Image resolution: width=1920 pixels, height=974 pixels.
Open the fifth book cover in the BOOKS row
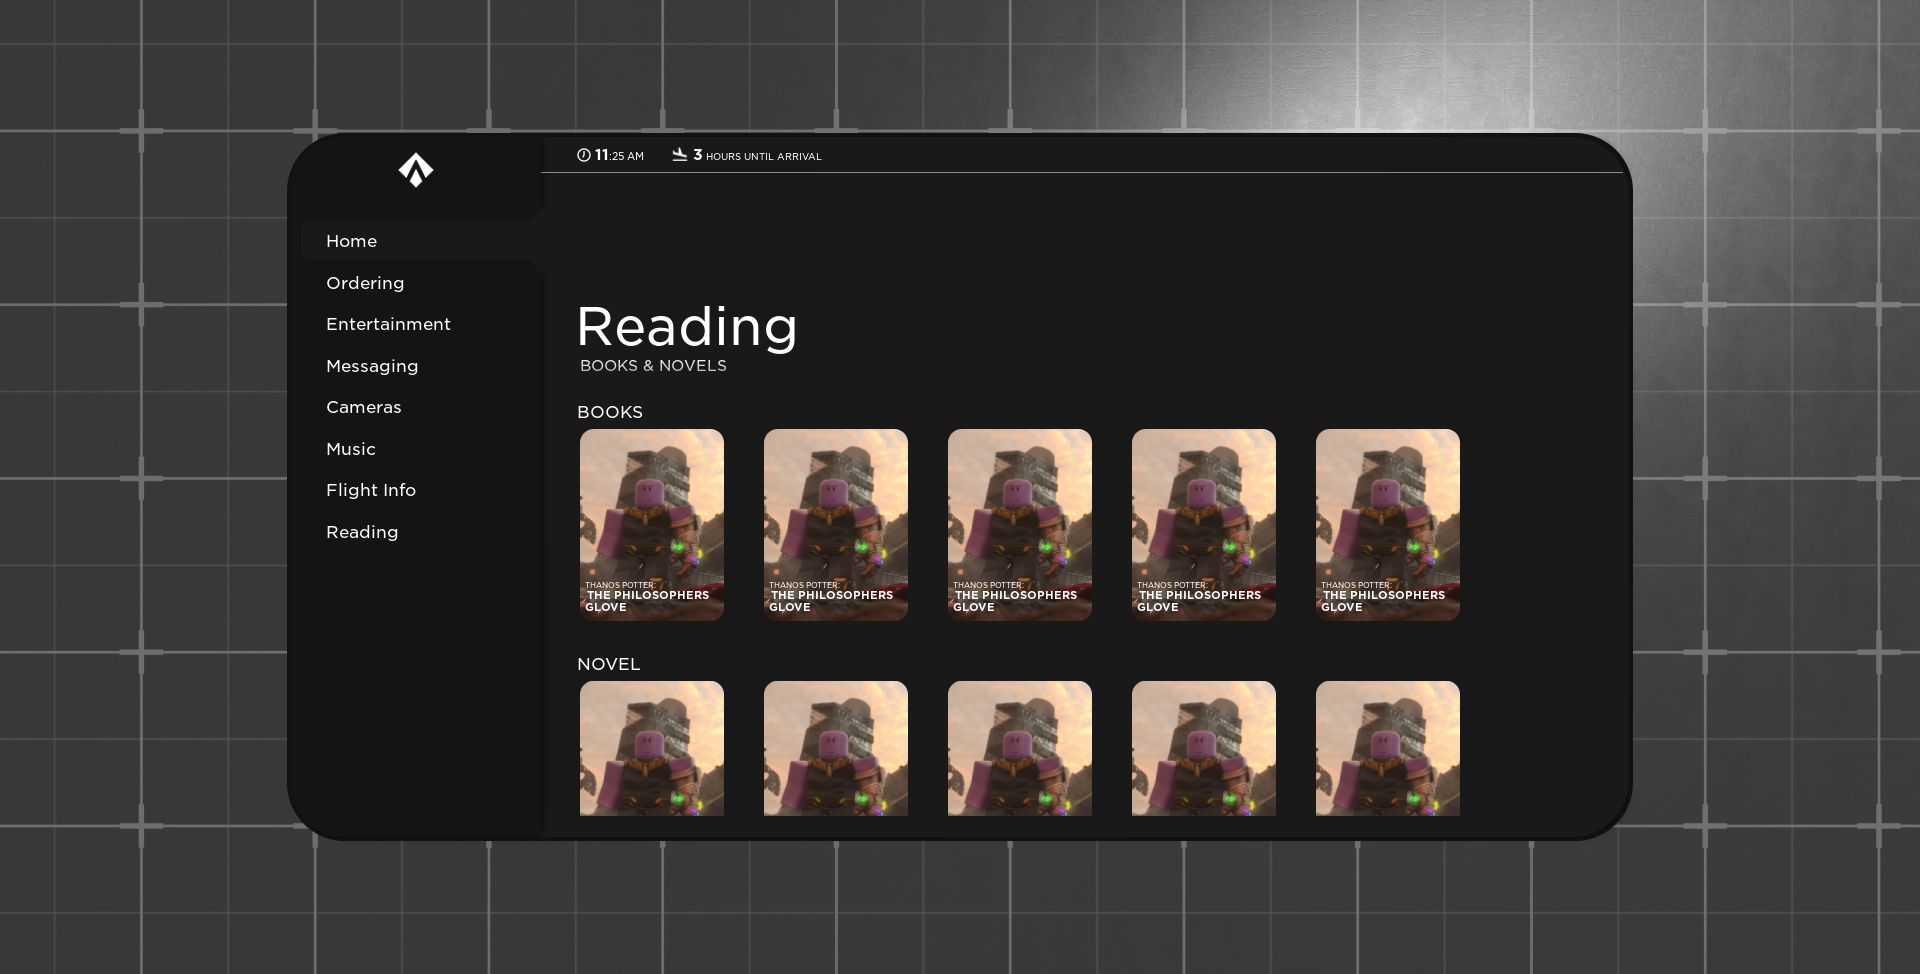point(1388,525)
